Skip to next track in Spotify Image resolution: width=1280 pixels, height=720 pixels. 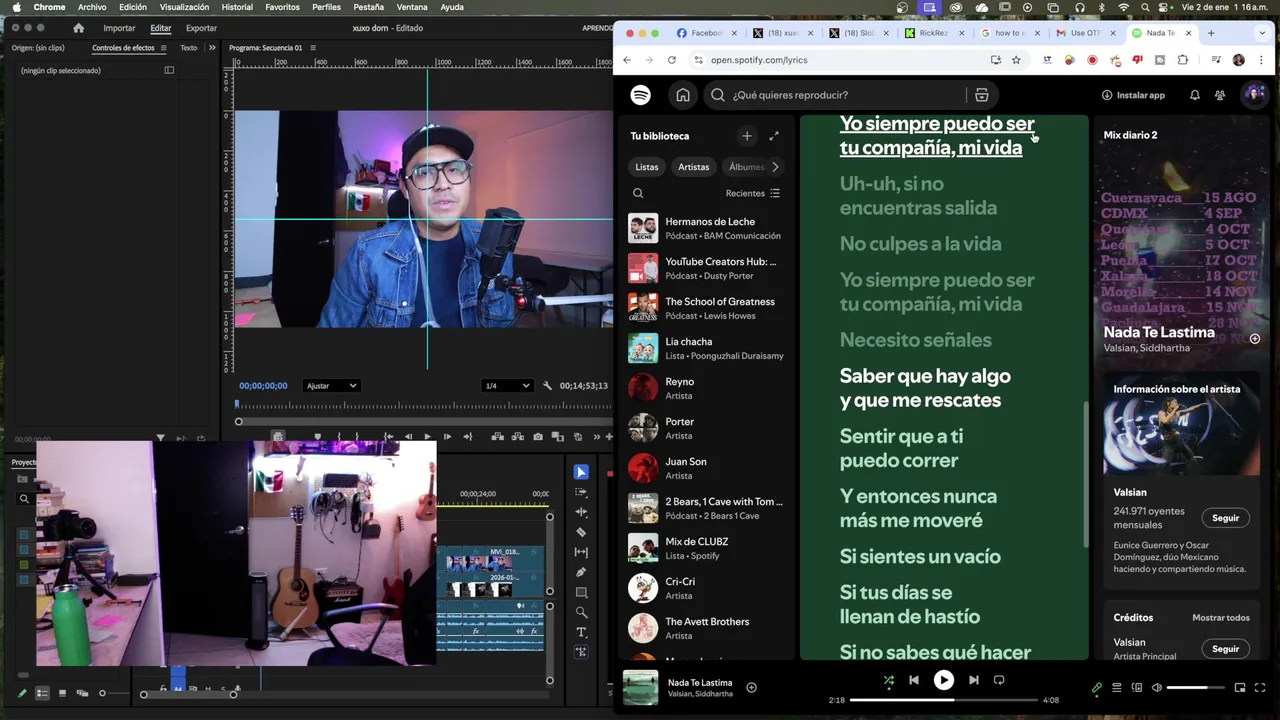(973, 680)
